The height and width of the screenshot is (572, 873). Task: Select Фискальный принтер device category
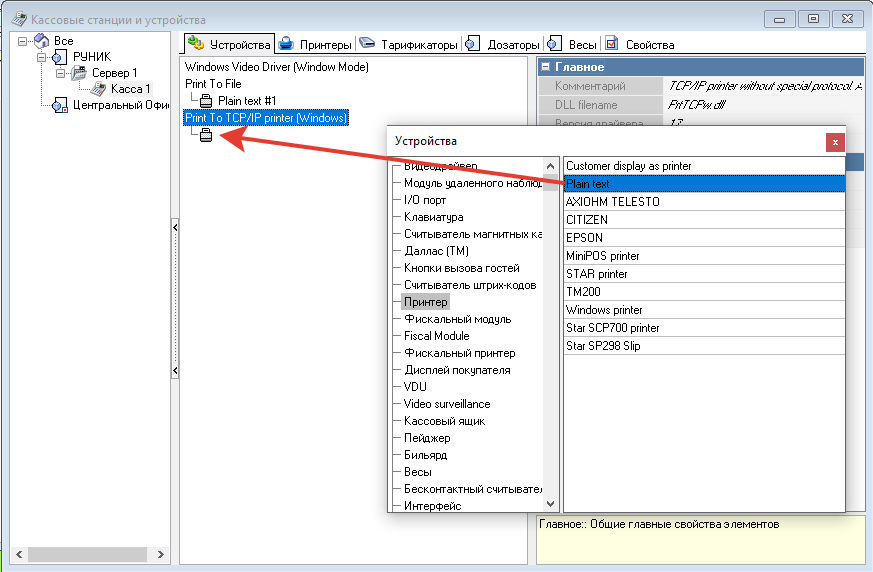pos(459,353)
